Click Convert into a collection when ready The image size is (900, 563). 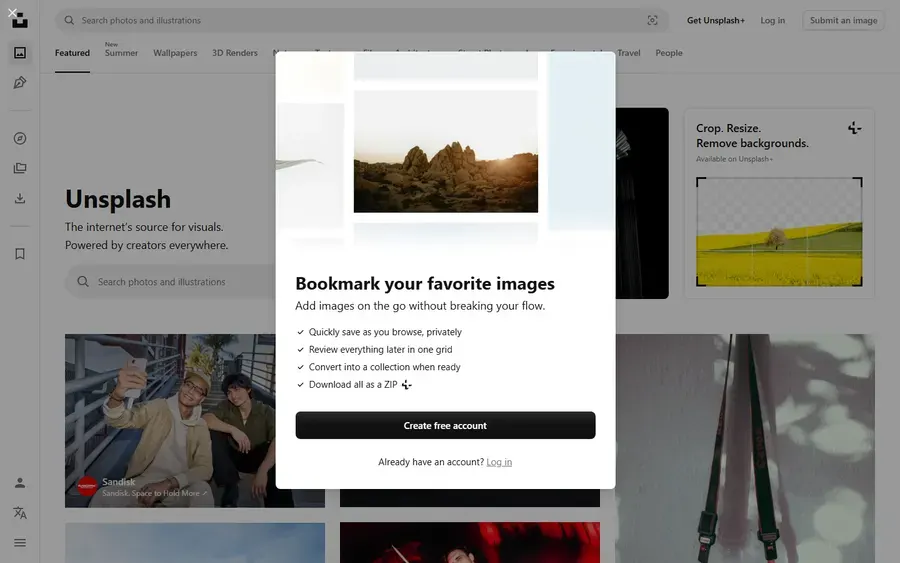click(x=385, y=367)
